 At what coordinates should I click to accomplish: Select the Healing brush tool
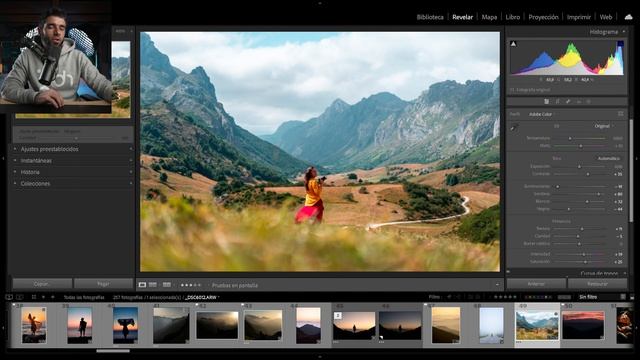click(568, 101)
